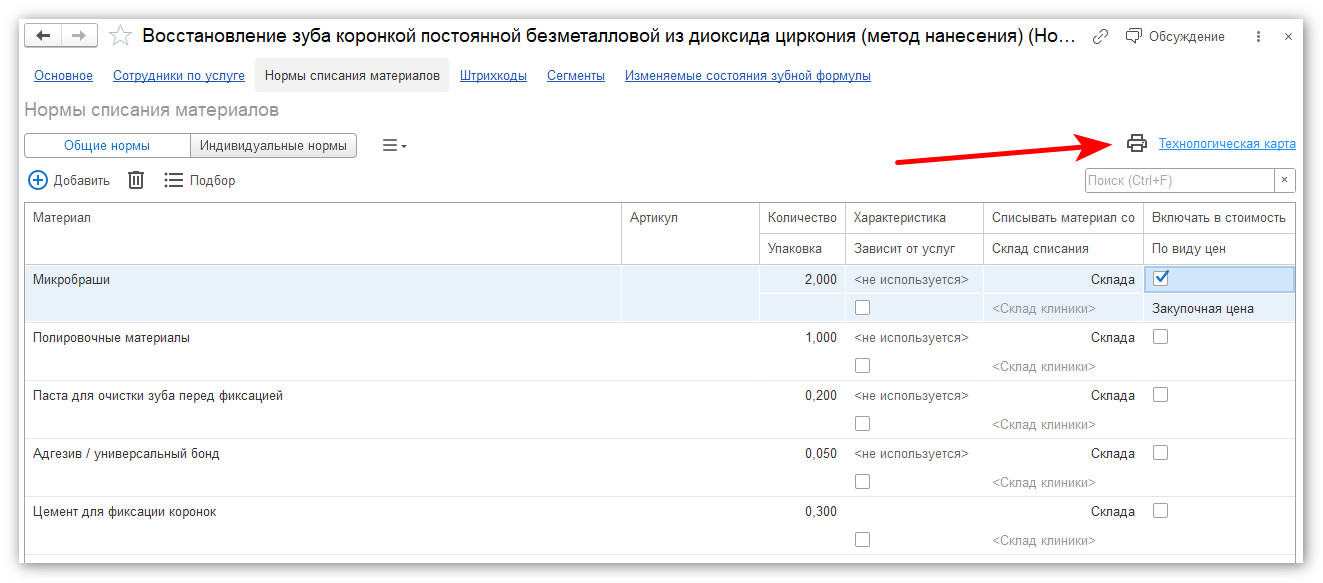Screen dimensions: 1323x583
Task: Open Подбор material selection list
Action: pyautogui.click(x=200, y=180)
